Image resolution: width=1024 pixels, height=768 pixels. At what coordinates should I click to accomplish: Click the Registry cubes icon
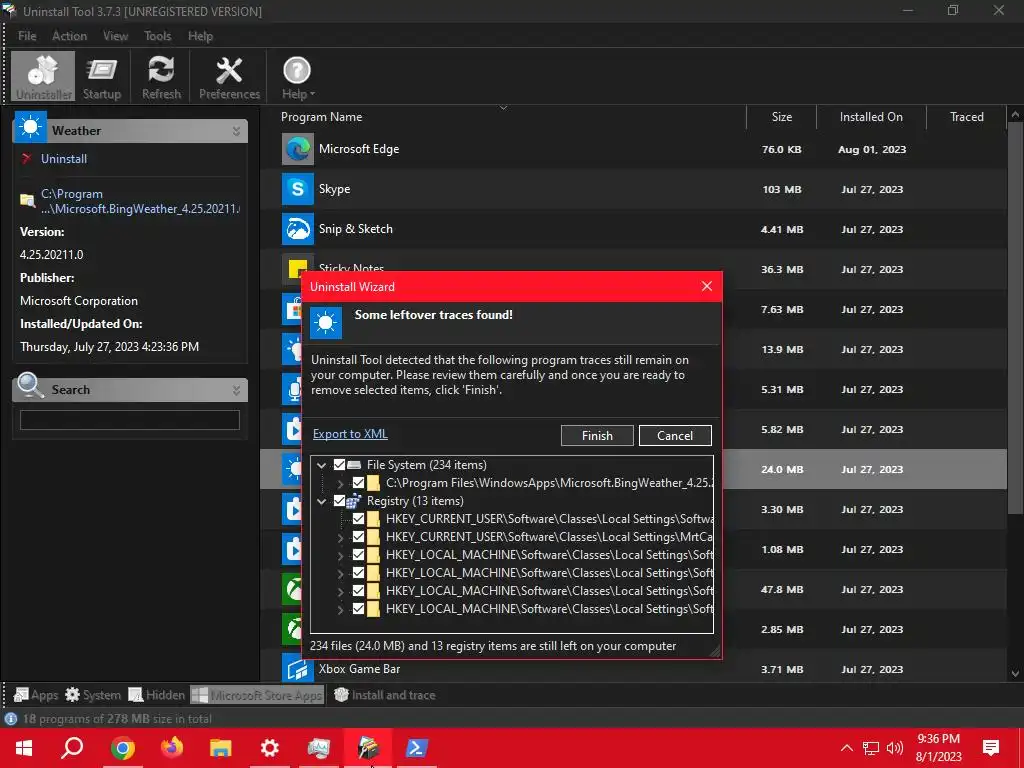tap(354, 501)
